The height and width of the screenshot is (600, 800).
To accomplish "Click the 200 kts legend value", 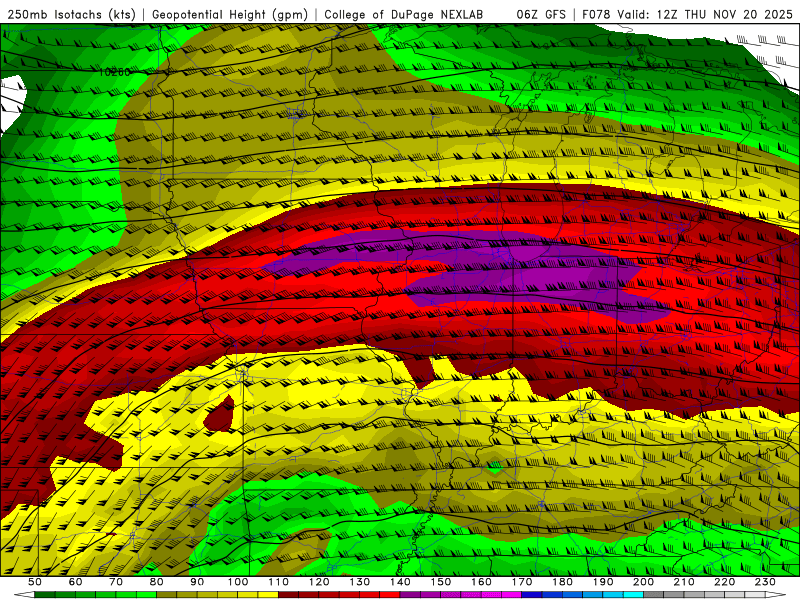I will point(644,582).
